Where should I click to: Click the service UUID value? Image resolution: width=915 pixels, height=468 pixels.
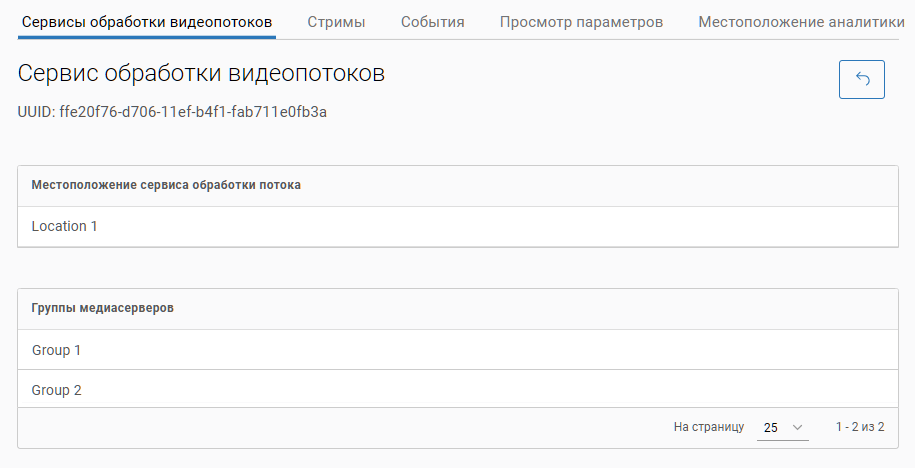(200, 112)
